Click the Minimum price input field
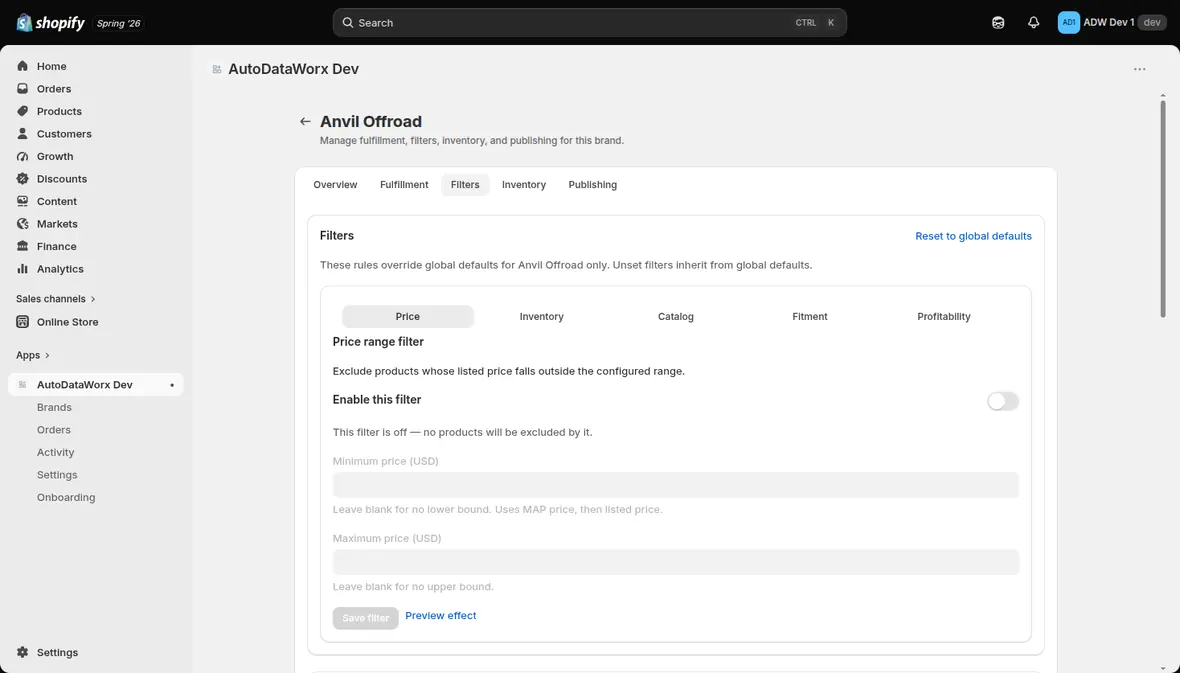This screenshot has width=1180, height=673. (x=676, y=485)
